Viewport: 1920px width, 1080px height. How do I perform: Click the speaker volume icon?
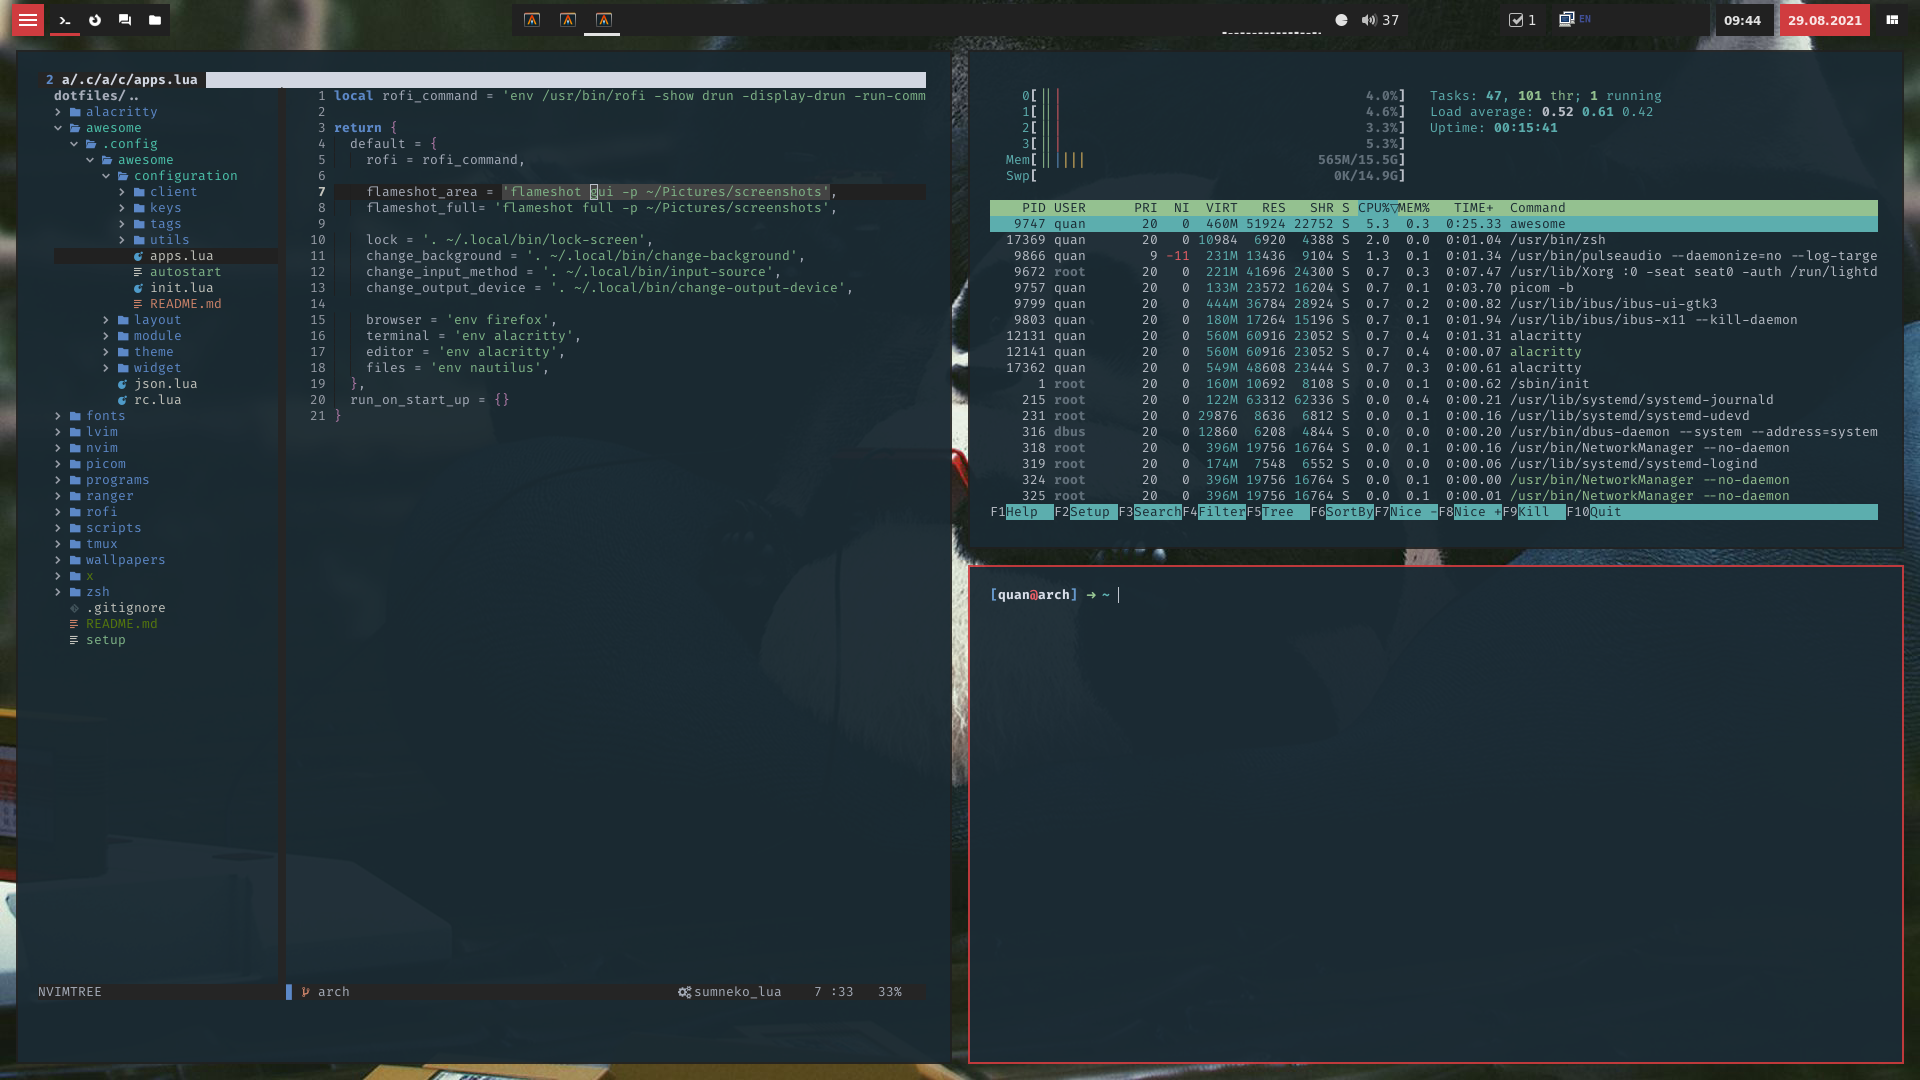[x=1369, y=20]
